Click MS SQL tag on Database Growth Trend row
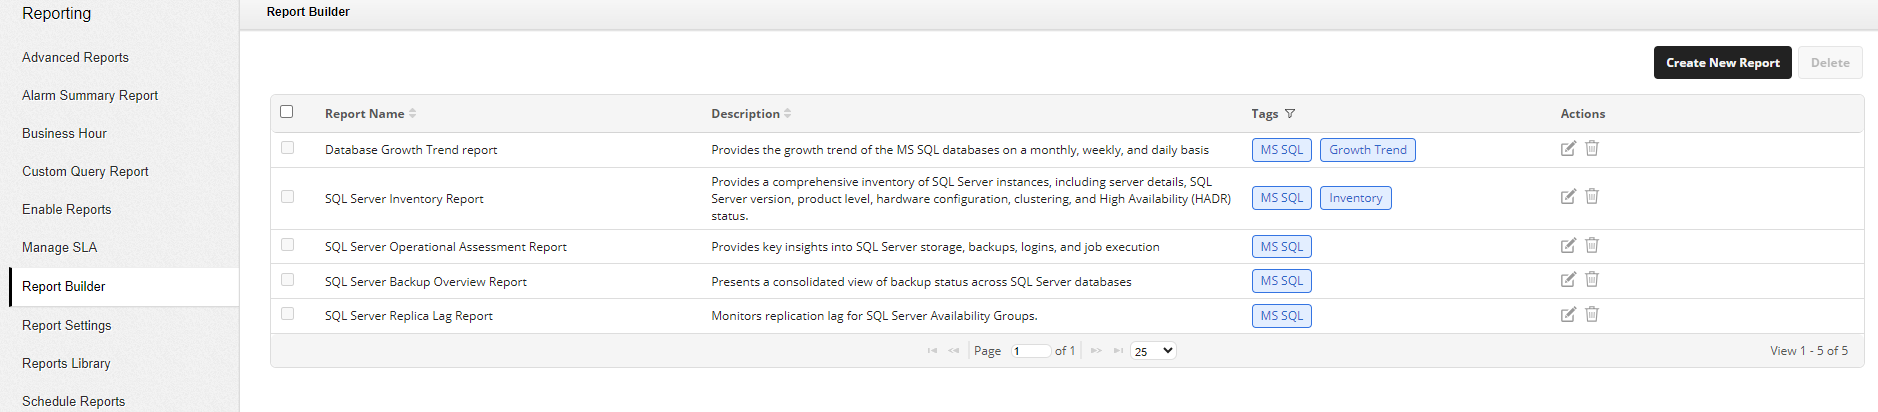Viewport: 1878px width, 412px height. pyautogui.click(x=1282, y=150)
